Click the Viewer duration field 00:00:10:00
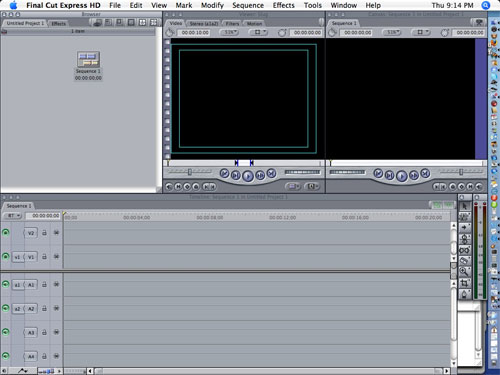 tap(195, 32)
